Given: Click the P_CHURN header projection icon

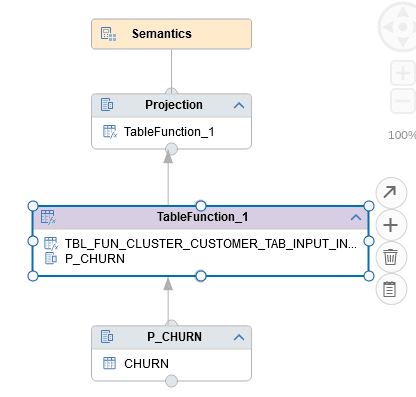Looking at the screenshot, I should tap(107, 337).
